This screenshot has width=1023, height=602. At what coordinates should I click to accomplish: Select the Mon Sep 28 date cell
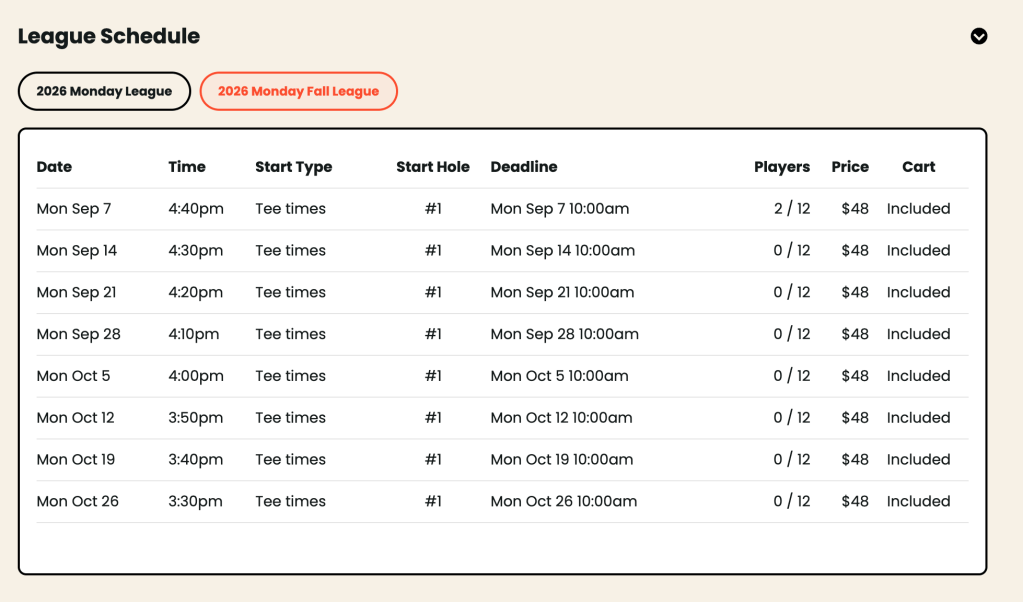pyautogui.click(x=78, y=334)
